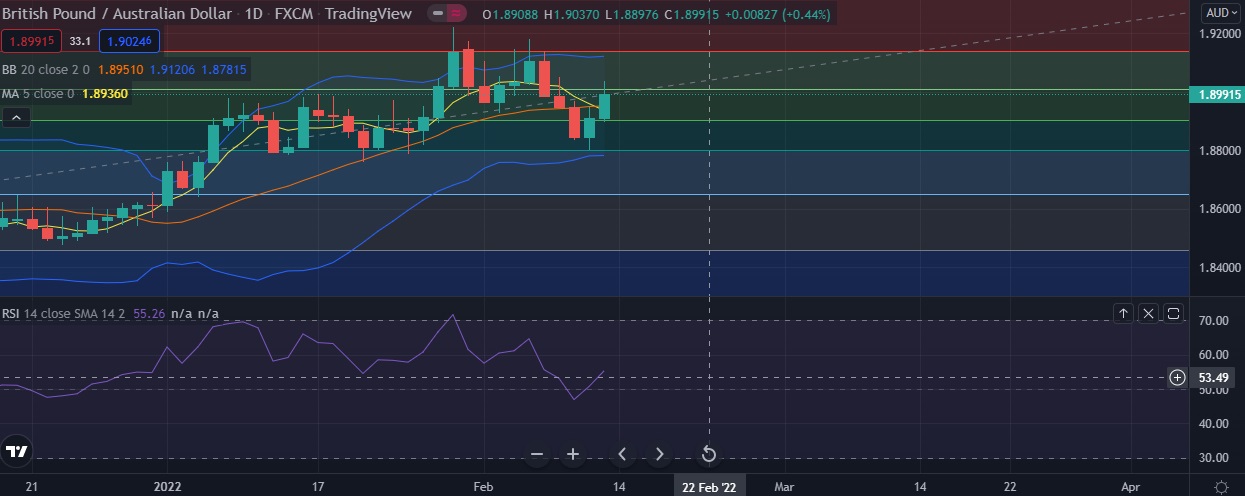
Task: Toggle the market status pill next to TradingView
Action: 448,14
